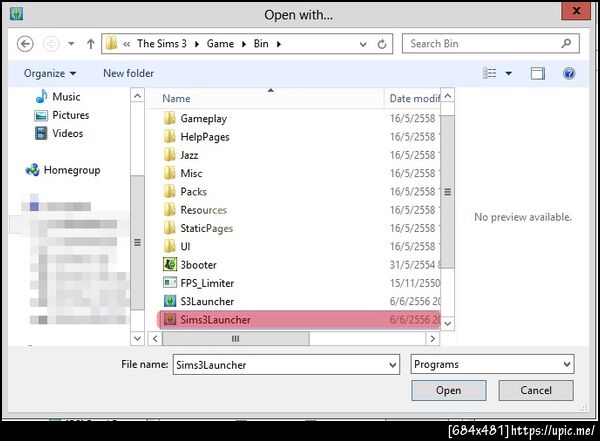The width and height of the screenshot is (600, 441).
Task: Click the Packs folder icon
Action: (x=170, y=191)
